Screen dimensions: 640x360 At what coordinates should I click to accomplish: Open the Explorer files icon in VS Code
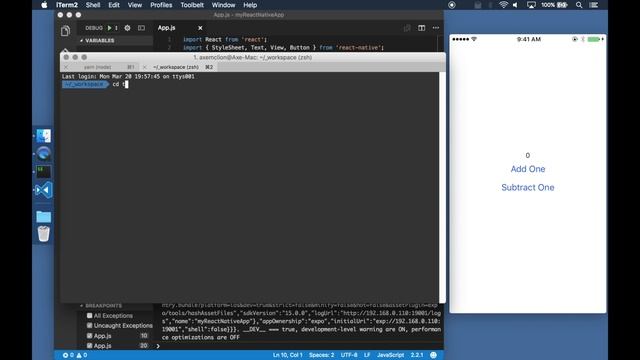click(x=65, y=31)
